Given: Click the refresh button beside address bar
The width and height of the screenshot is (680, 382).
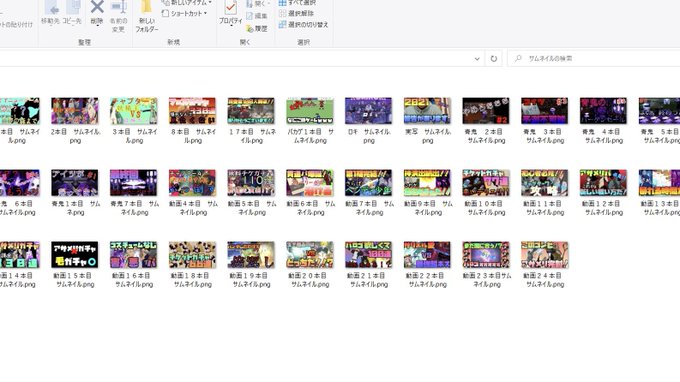Looking at the screenshot, I should [494, 59].
